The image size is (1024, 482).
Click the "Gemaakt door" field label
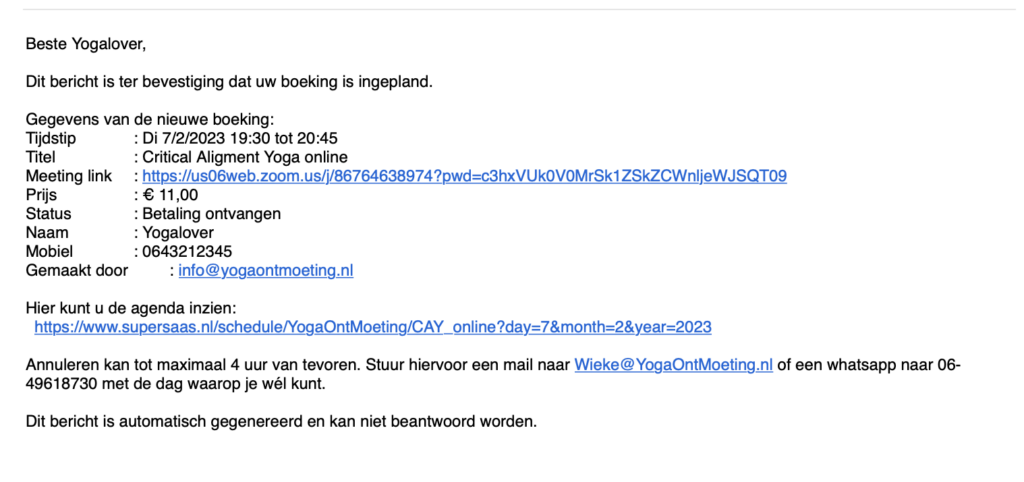77,270
